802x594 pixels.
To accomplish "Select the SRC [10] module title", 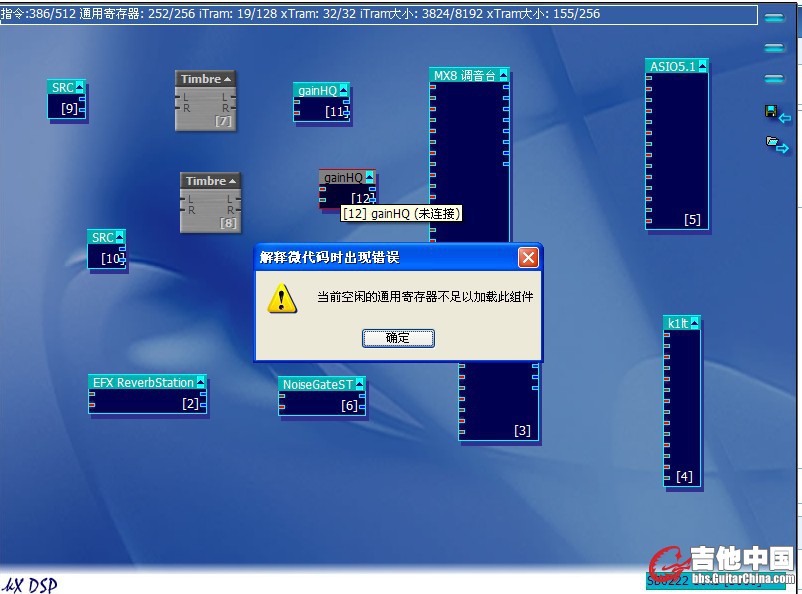I will click(x=102, y=237).
